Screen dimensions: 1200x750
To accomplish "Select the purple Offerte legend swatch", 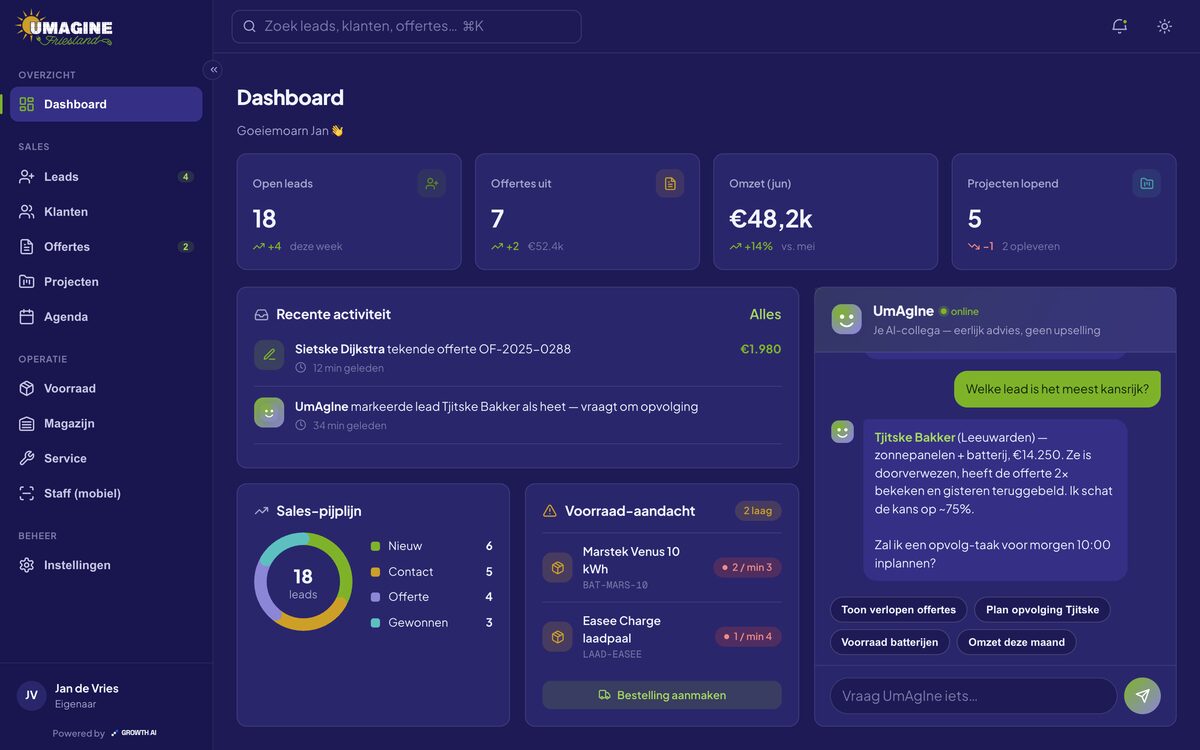I will click(x=375, y=597).
